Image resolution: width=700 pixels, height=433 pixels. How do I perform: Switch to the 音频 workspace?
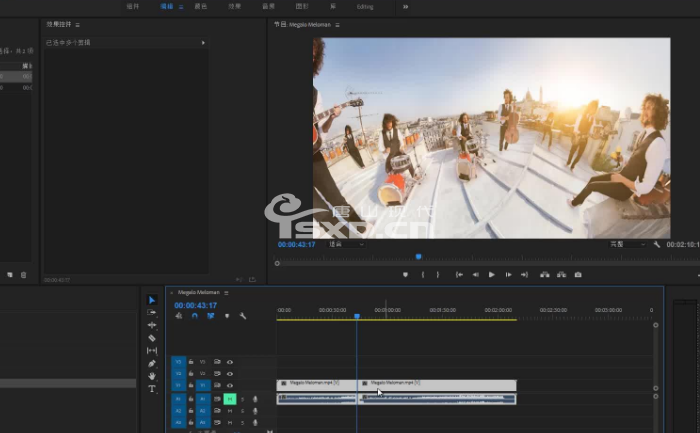pos(268,6)
